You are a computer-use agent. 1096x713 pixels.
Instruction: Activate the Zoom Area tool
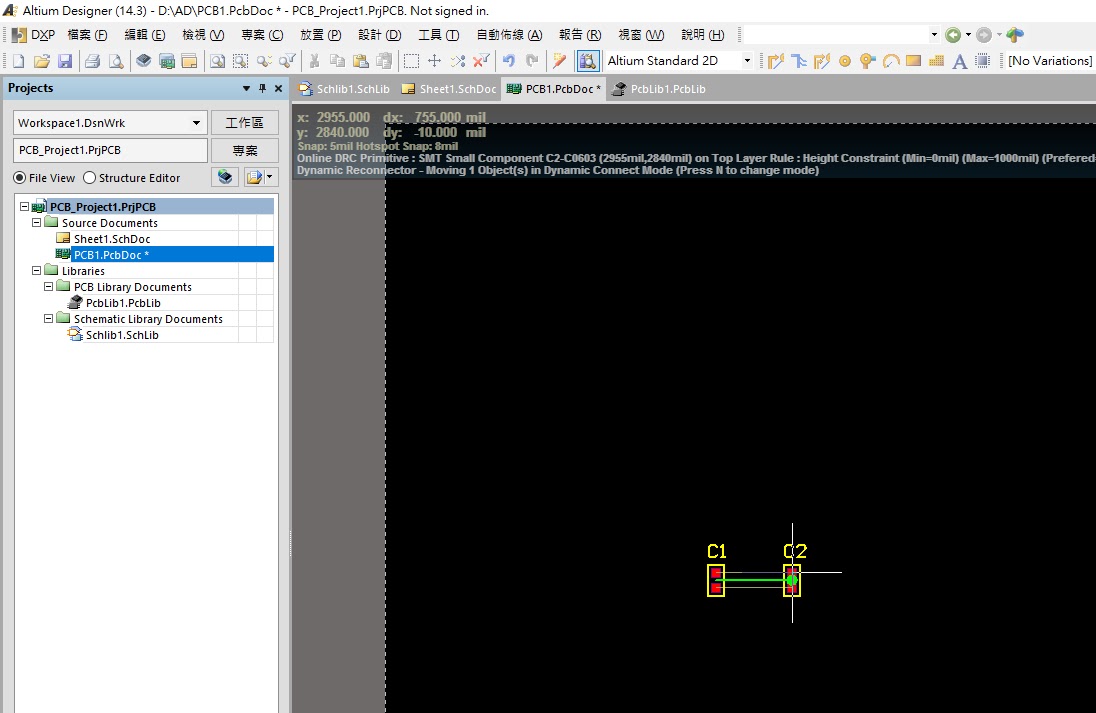240,61
